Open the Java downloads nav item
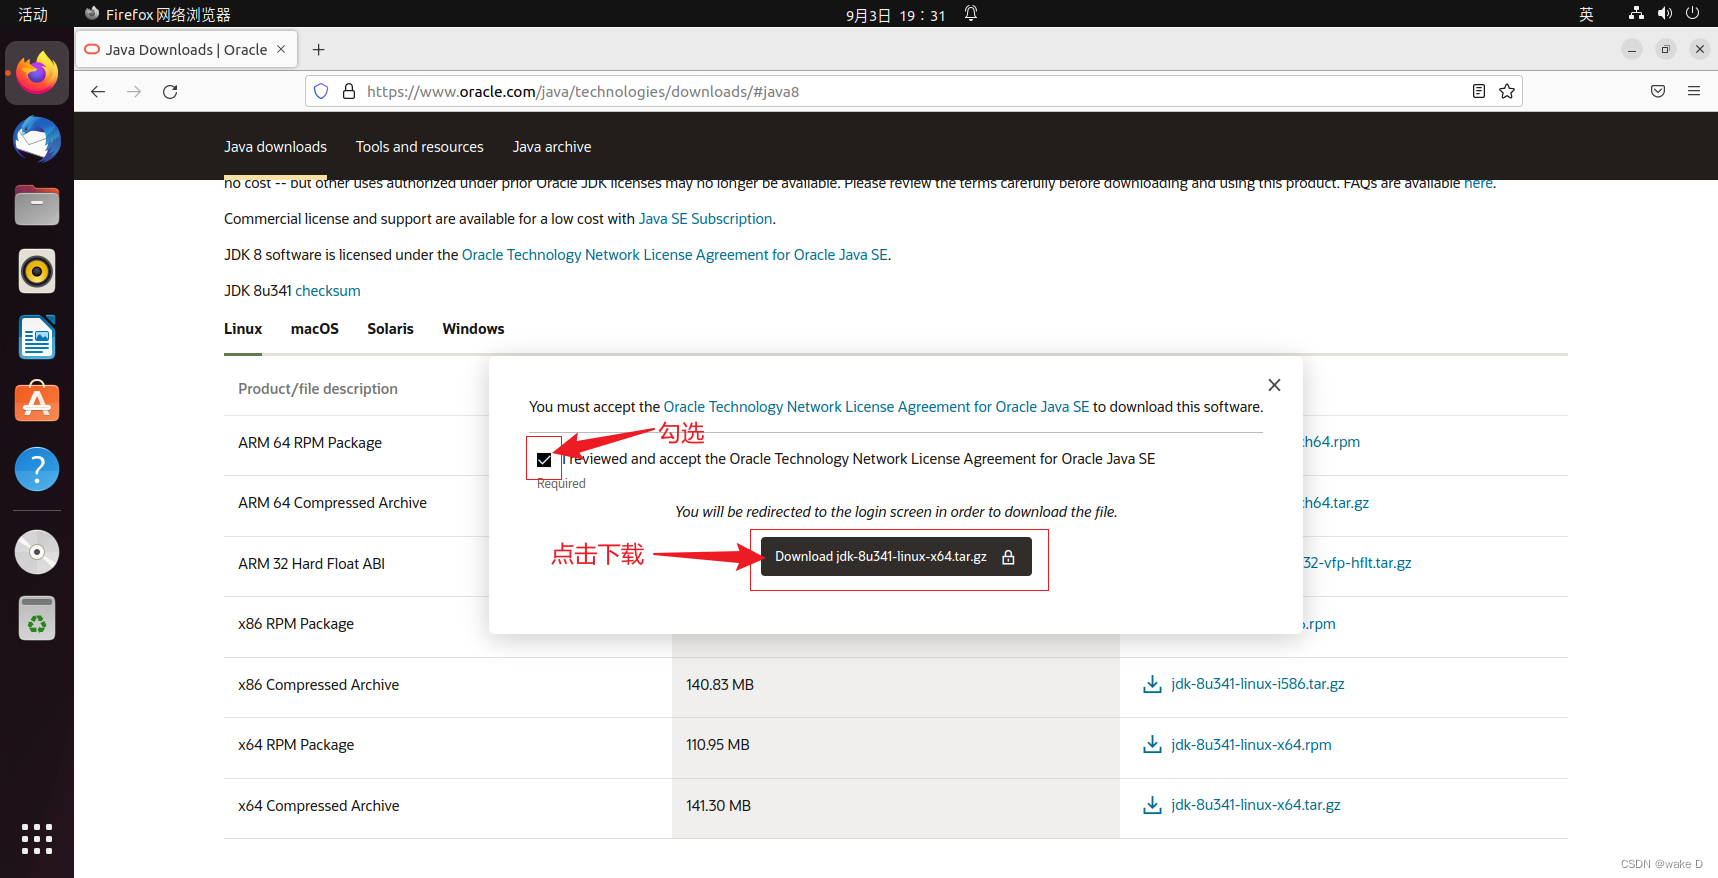 275,147
